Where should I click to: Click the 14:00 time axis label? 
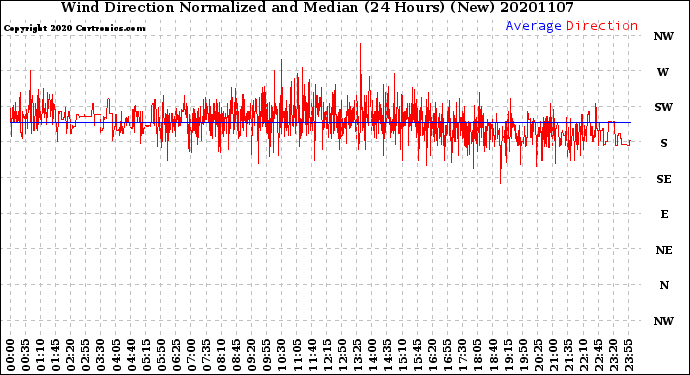(372, 355)
